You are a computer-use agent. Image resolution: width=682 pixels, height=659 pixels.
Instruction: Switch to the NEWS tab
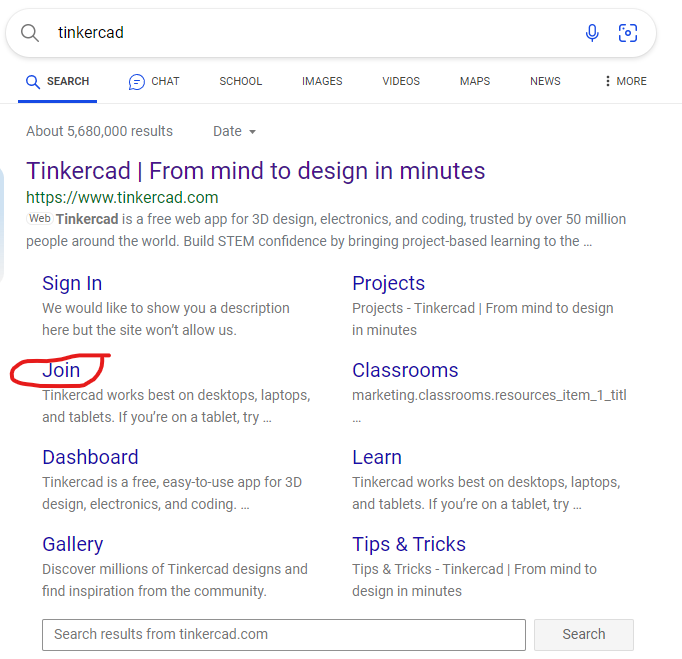[545, 81]
